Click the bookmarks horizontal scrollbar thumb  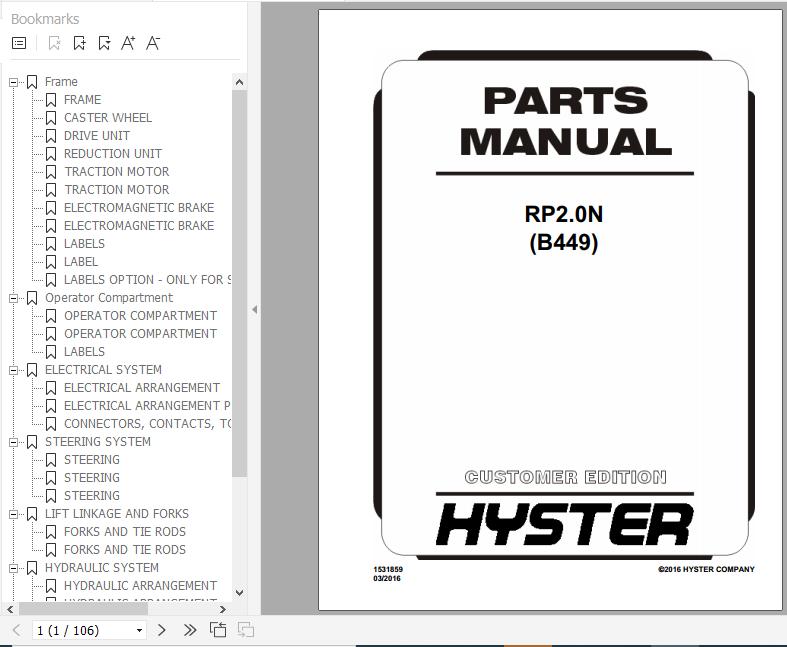pos(83,609)
